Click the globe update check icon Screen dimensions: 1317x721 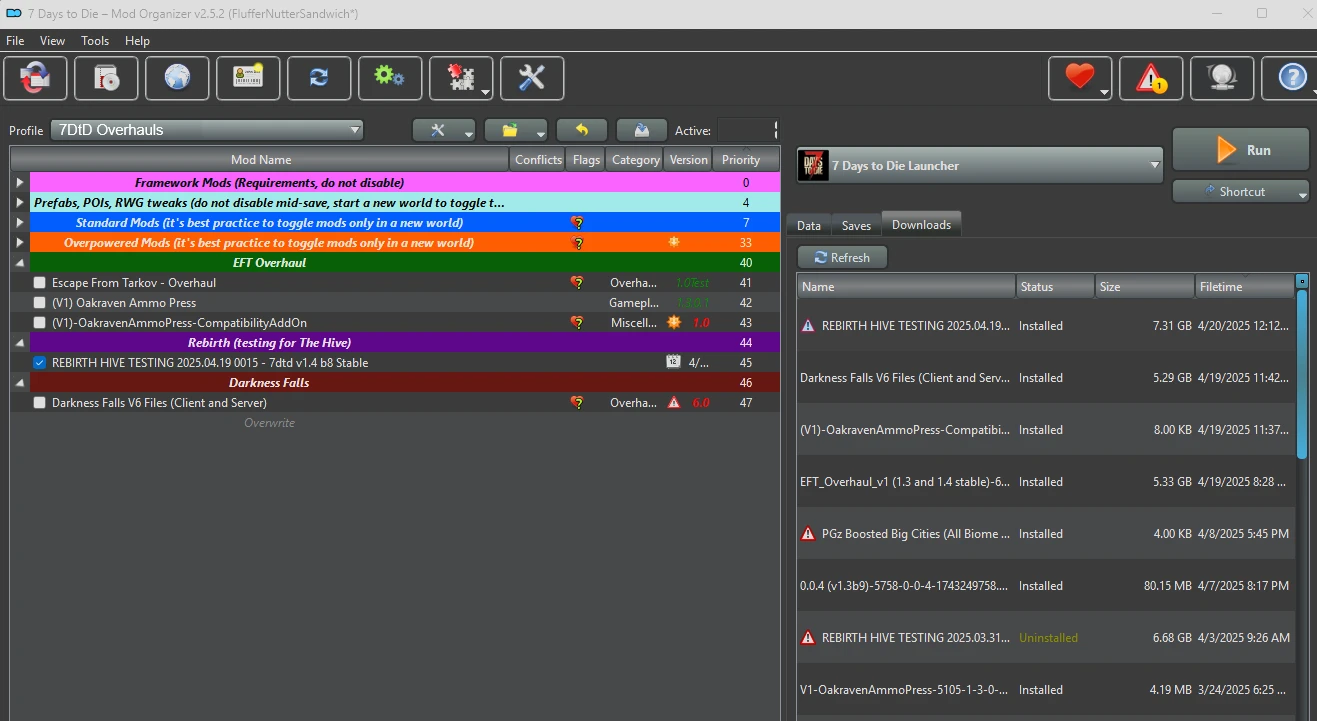click(1222, 78)
